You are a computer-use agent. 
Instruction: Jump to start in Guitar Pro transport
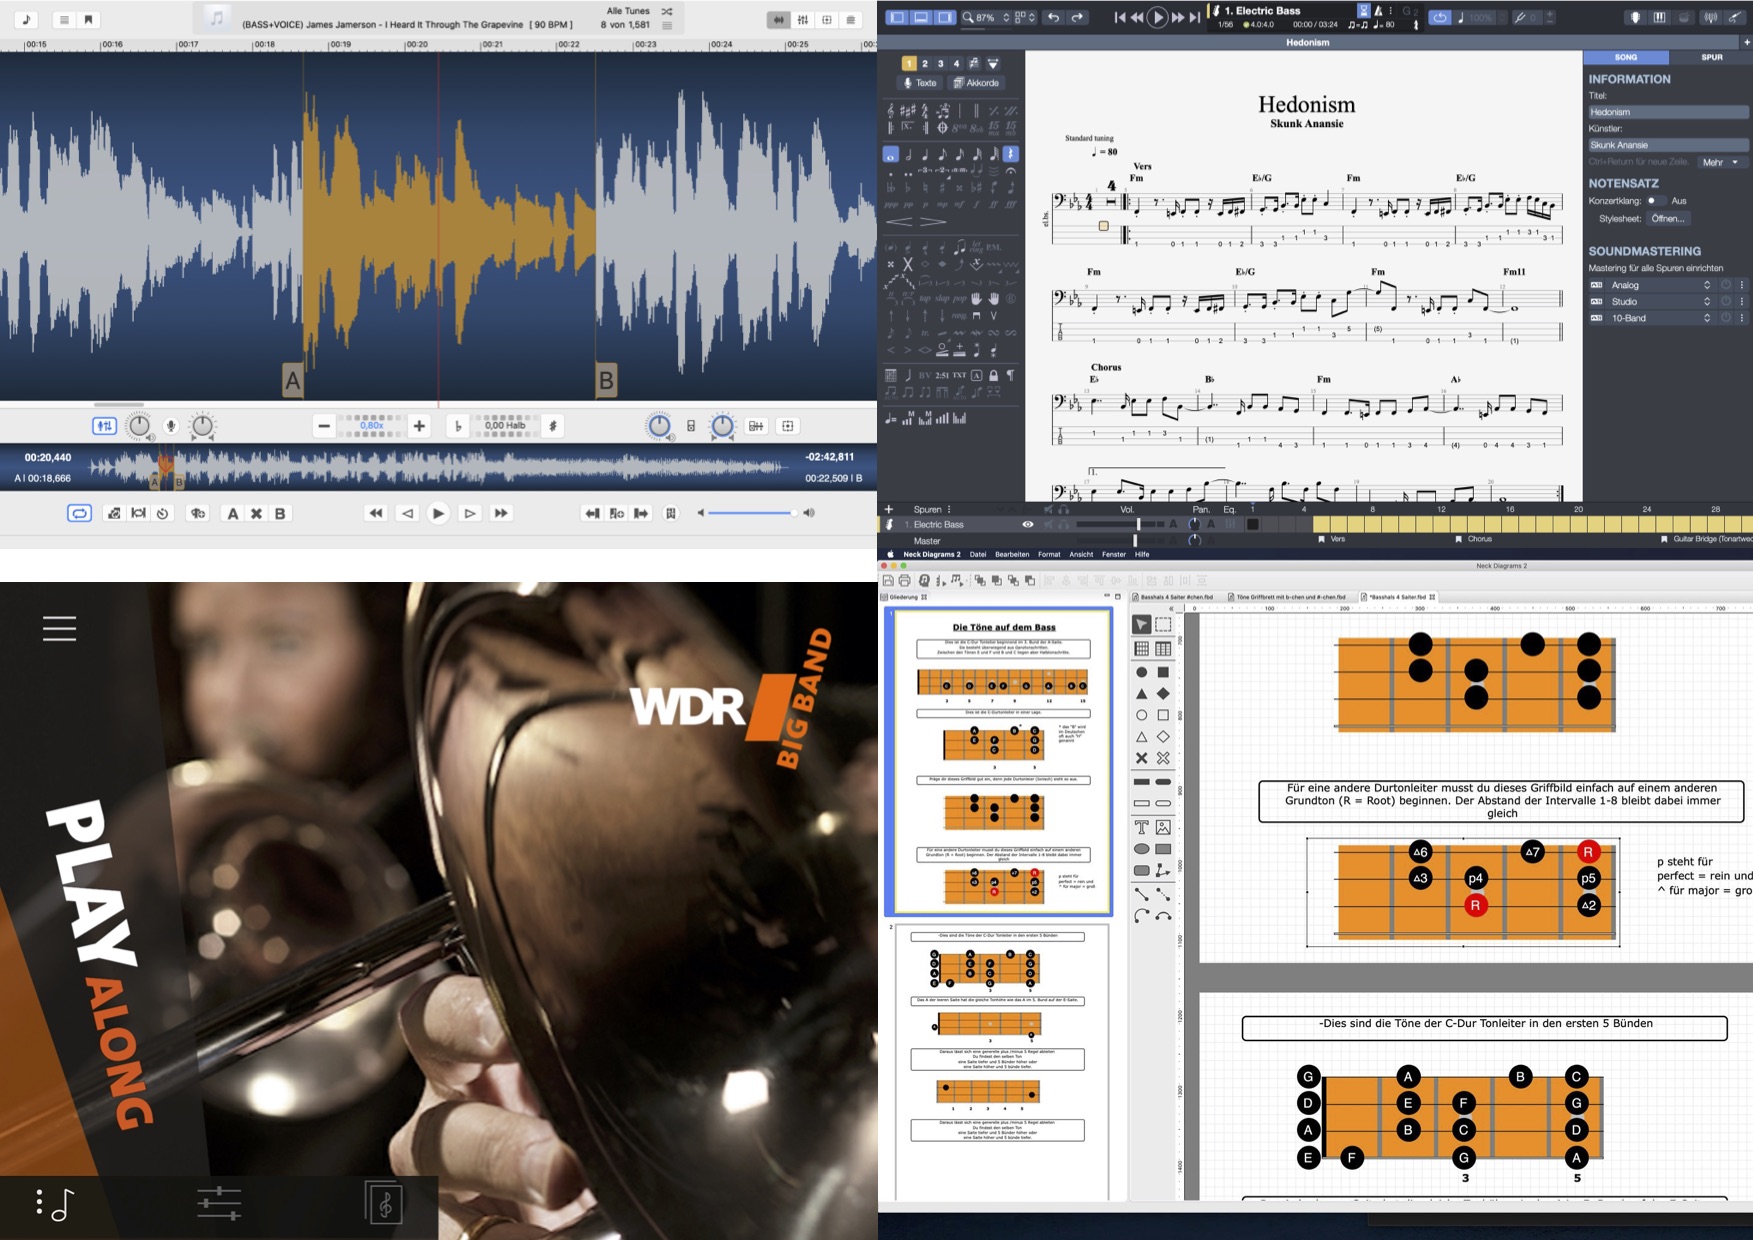pyautogui.click(x=1120, y=17)
